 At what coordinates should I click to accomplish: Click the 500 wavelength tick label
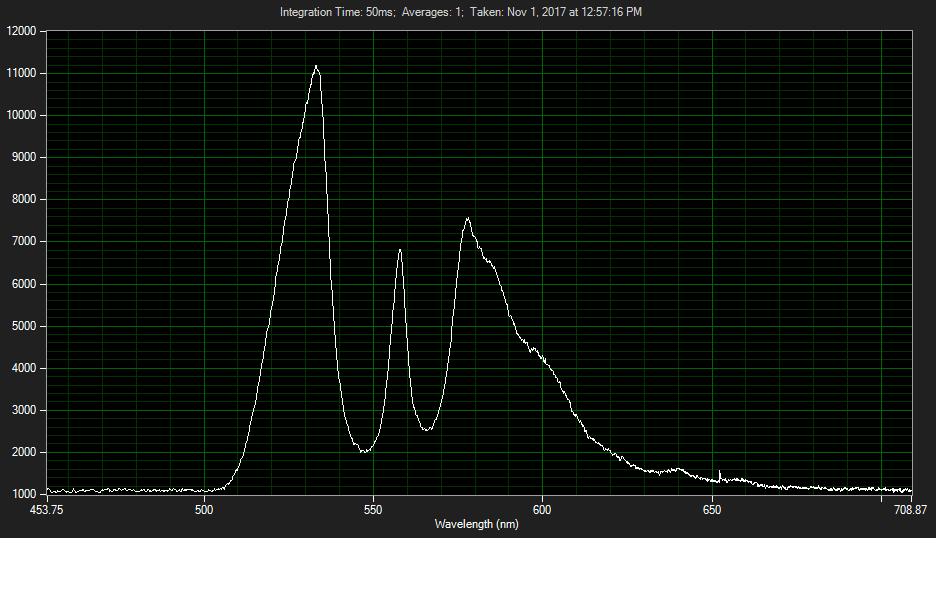coord(204,510)
